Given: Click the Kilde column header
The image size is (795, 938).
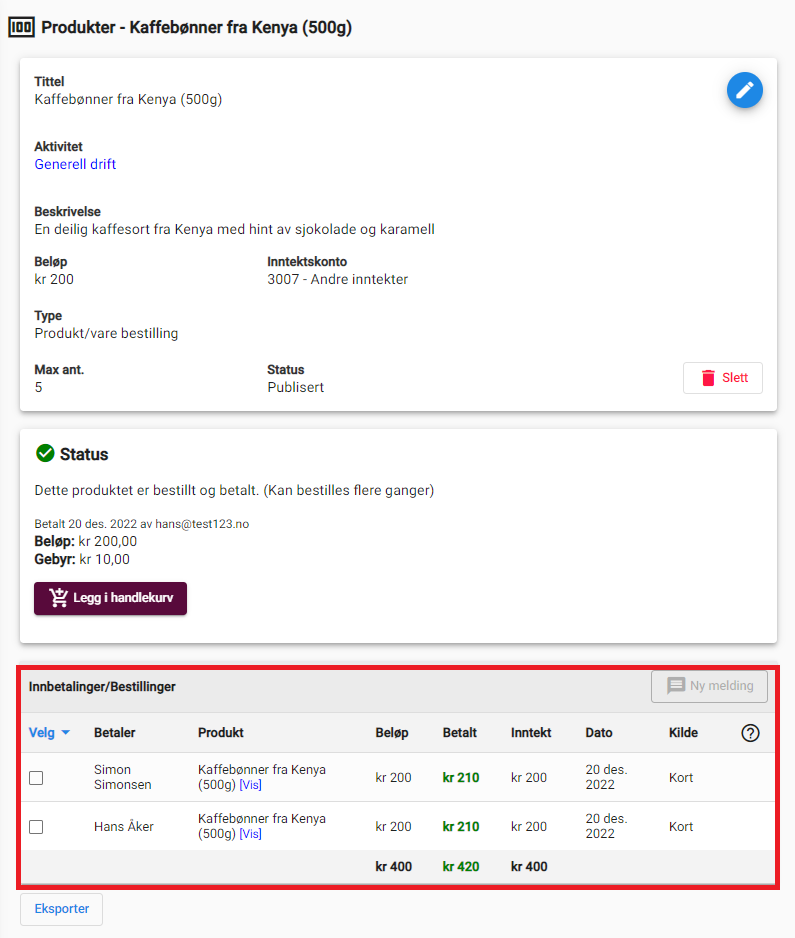Looking at the screenshot, I should pos(683,733).
